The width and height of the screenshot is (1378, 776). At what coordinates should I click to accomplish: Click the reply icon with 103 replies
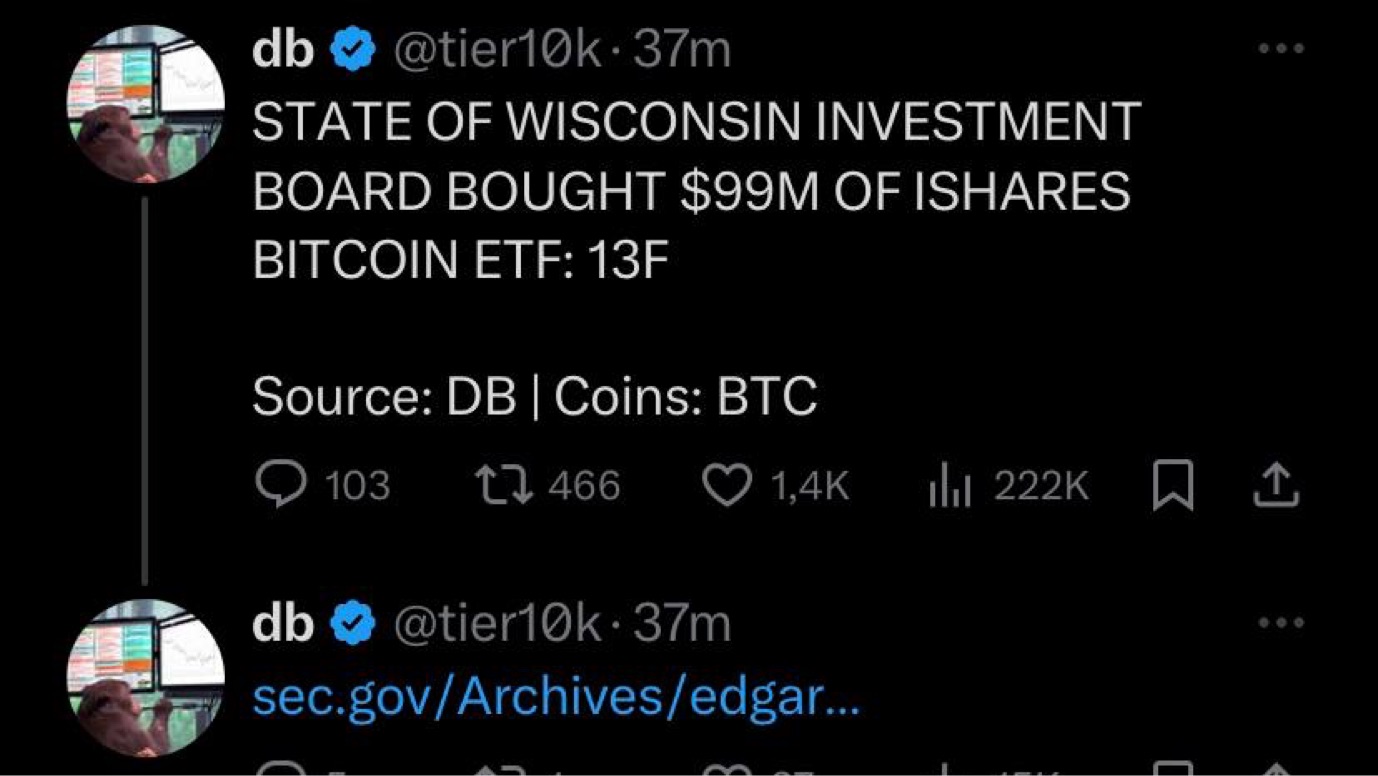[273, 486]
